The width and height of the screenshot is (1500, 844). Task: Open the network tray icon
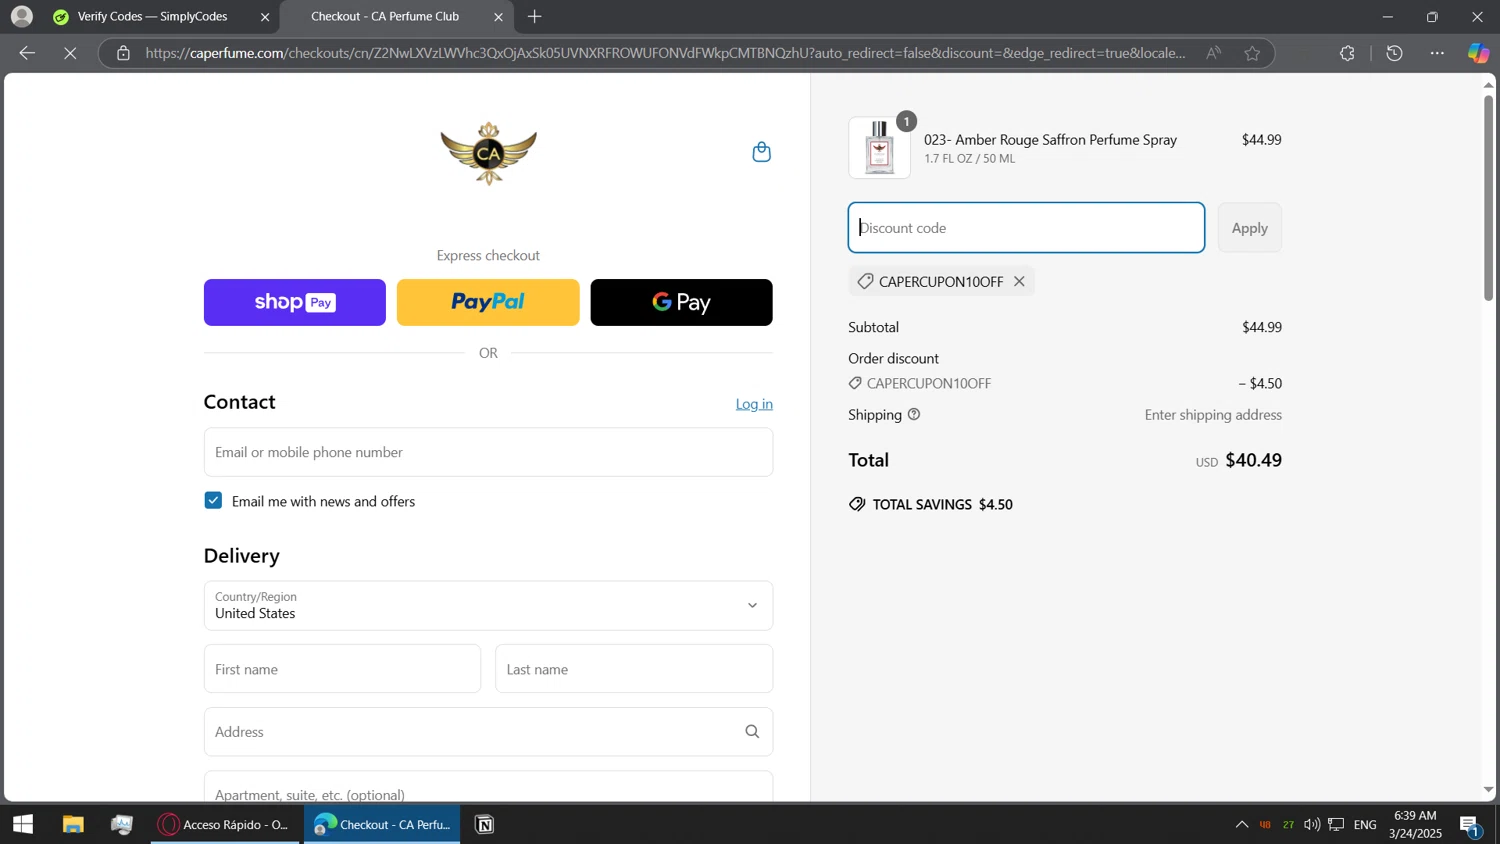(x=1336, y=824)
